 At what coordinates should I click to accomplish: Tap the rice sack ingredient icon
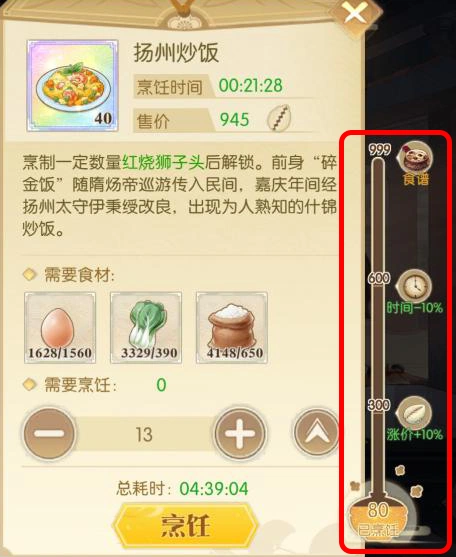(232, 328)
